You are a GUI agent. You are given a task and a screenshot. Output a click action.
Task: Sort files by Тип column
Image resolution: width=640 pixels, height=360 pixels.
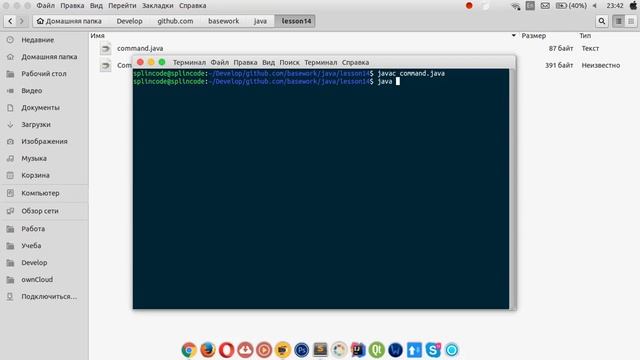[x=585, y=36]
